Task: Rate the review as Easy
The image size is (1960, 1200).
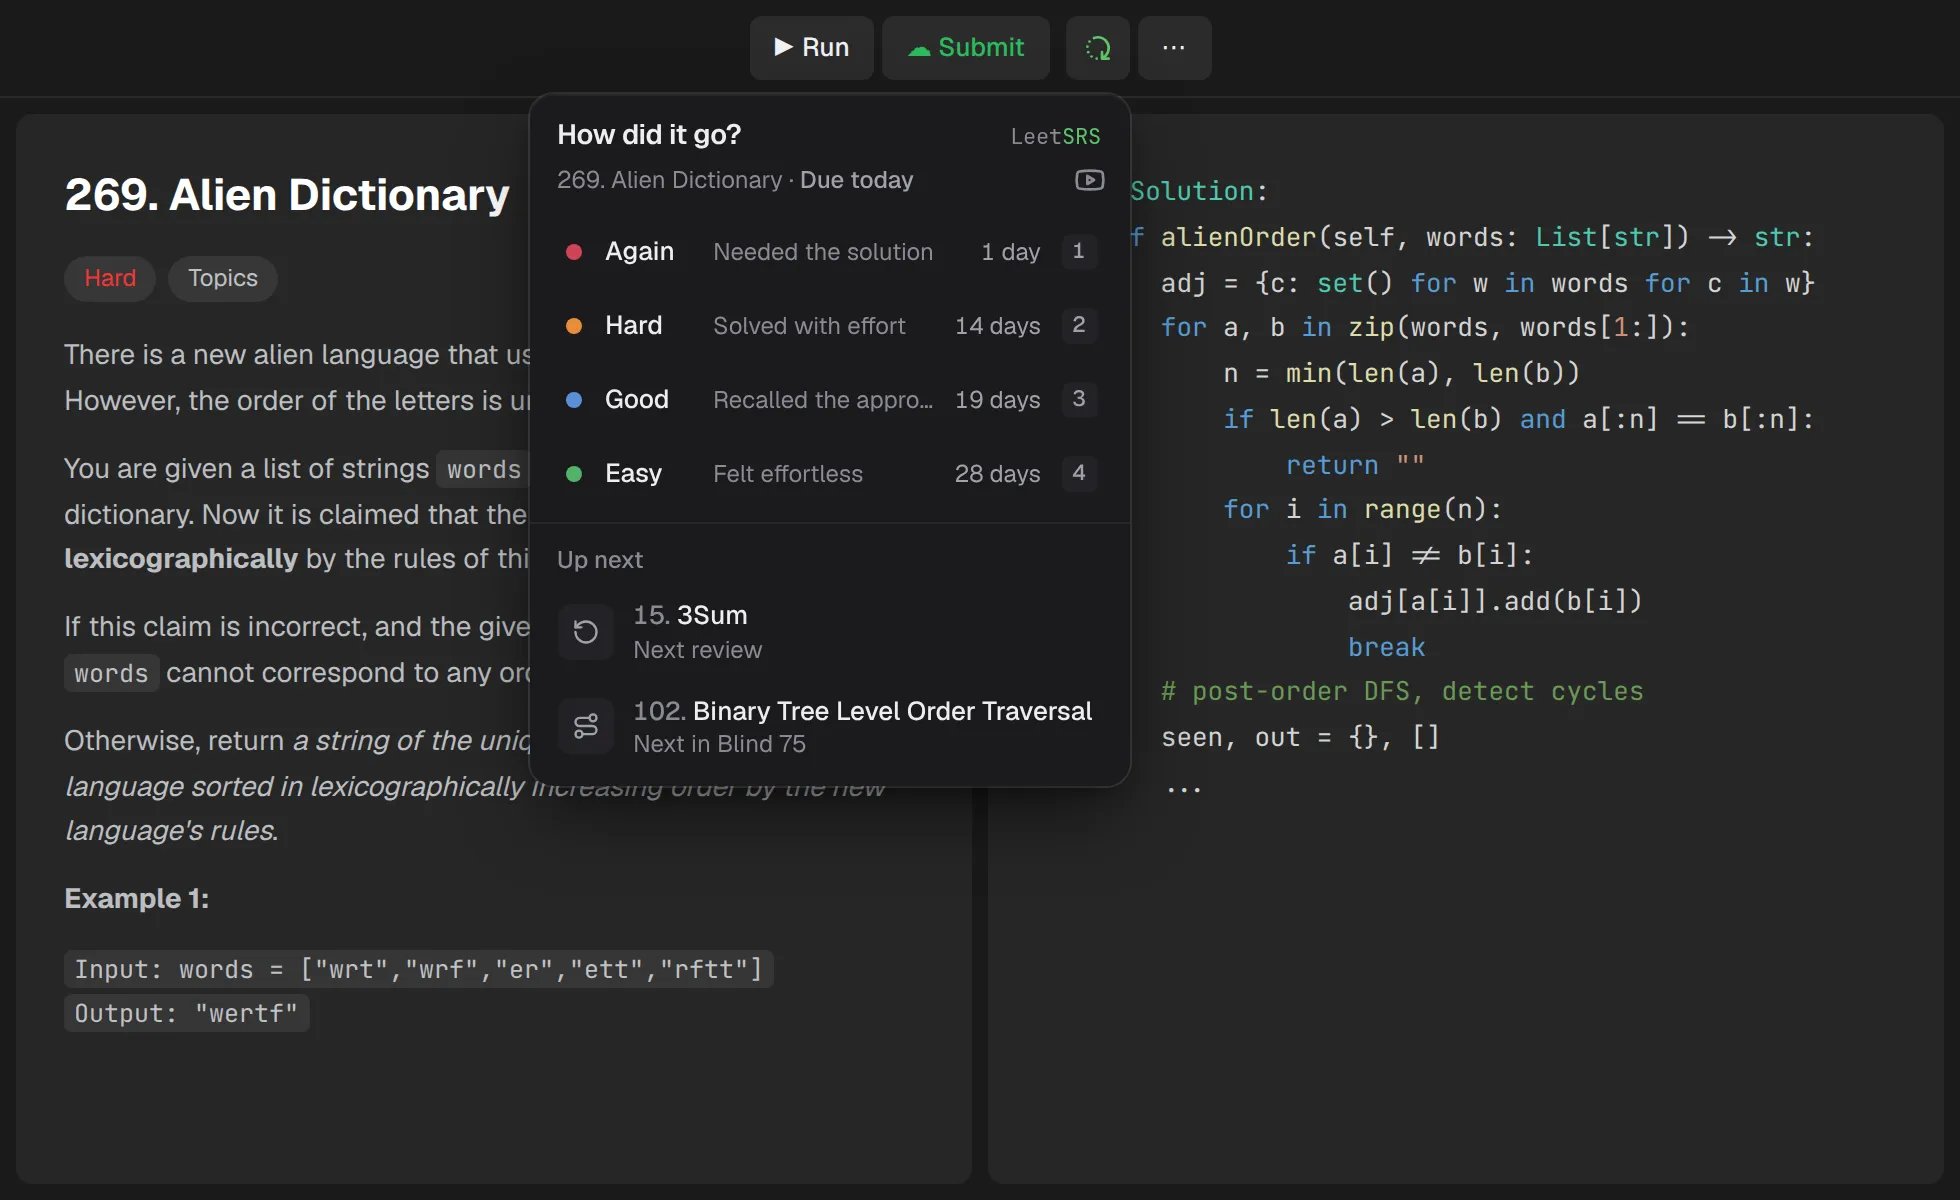Action: pyautogui.click(x=829, y=473)
